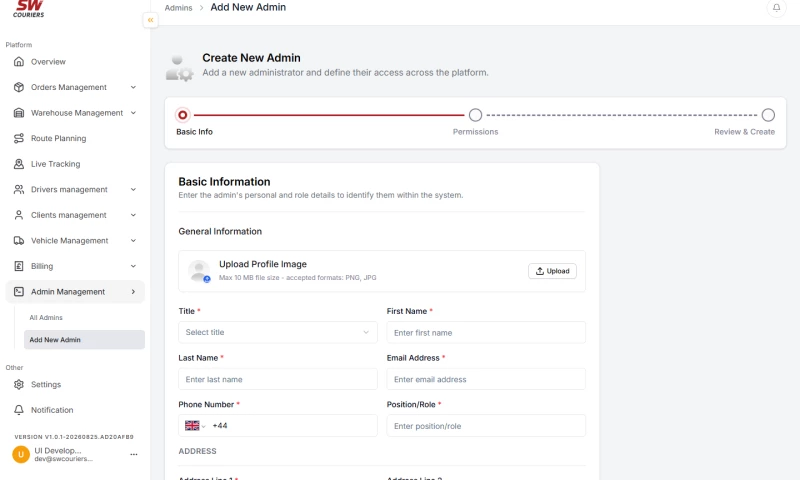Click the Permissions step label

pyautogui.click(x=475, y=132)
